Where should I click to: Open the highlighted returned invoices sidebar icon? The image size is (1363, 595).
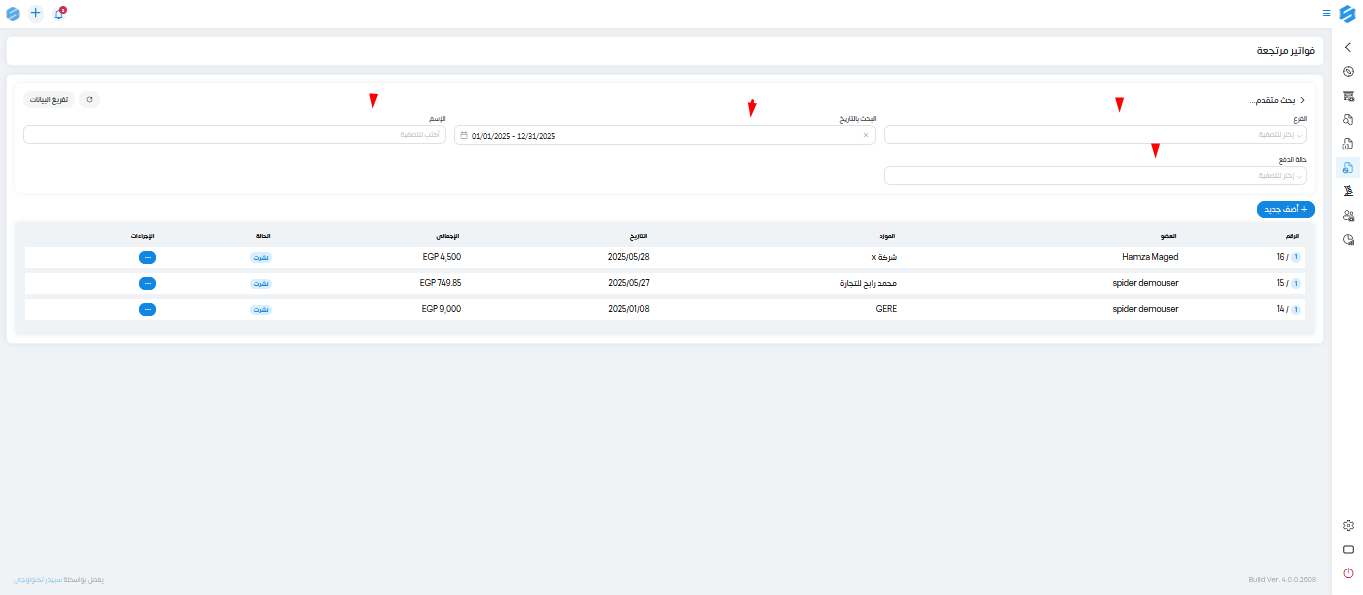[1348, 167]
